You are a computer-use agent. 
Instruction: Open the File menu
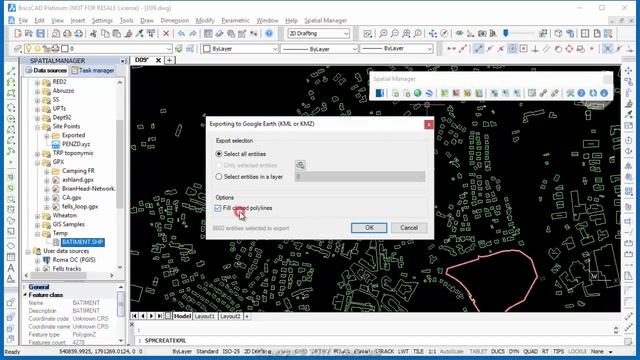point(23,20)
